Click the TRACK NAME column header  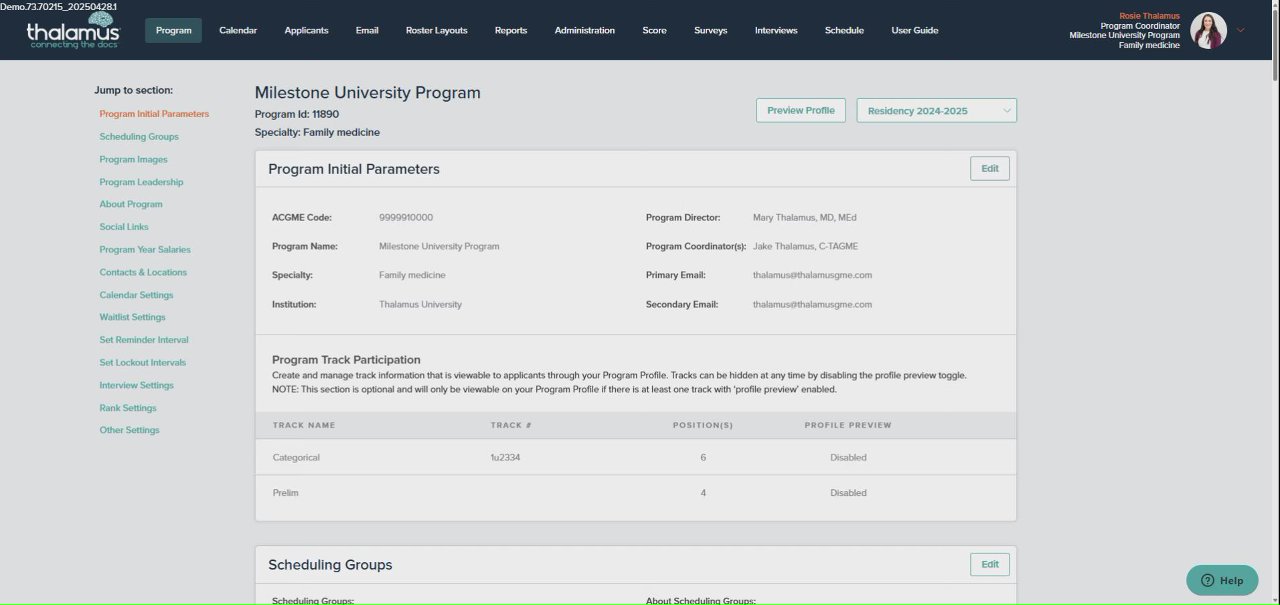tap(304, 425)
